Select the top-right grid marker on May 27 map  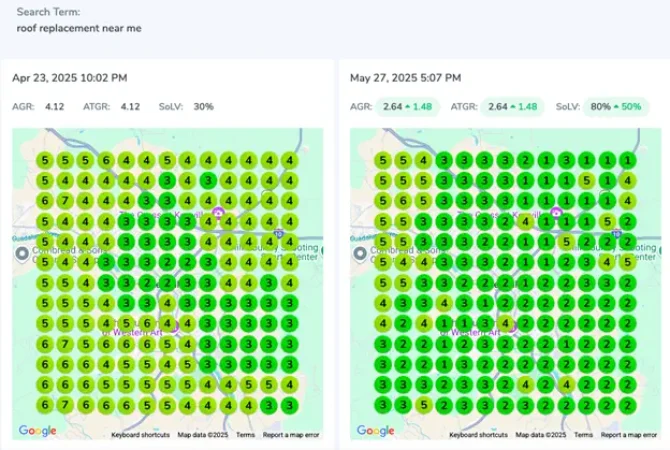click(627, 160)
